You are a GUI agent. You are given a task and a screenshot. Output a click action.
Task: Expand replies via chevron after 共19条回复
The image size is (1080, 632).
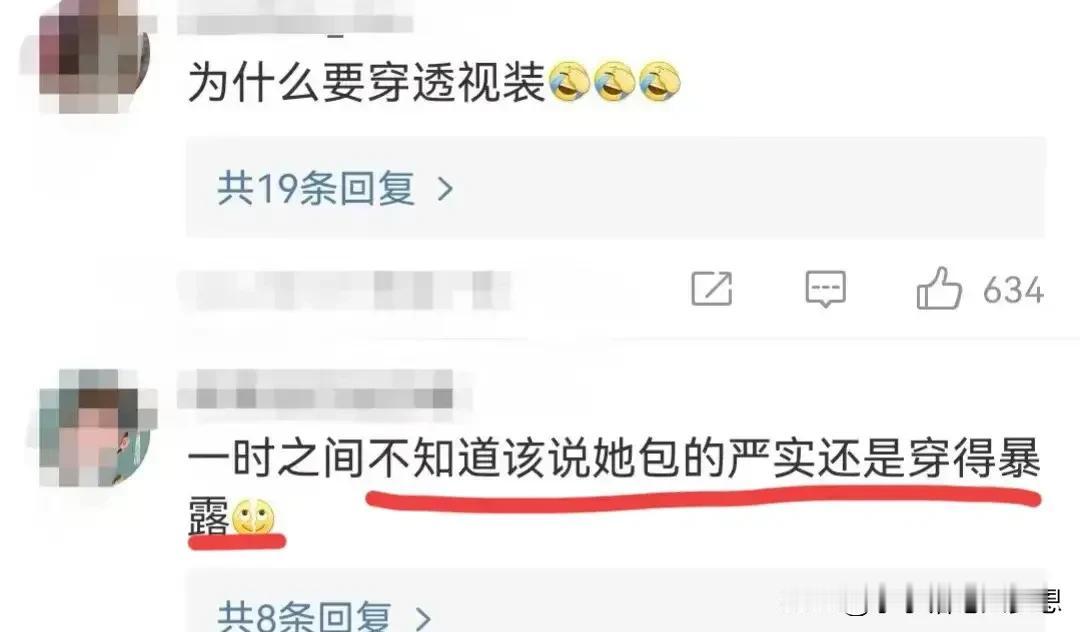446,189
